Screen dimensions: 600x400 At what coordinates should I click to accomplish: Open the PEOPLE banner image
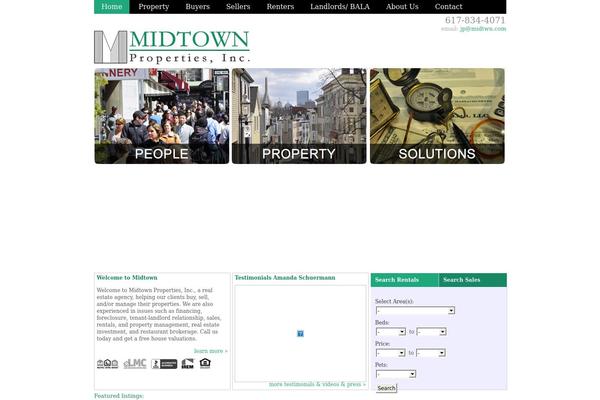point(162,116)
